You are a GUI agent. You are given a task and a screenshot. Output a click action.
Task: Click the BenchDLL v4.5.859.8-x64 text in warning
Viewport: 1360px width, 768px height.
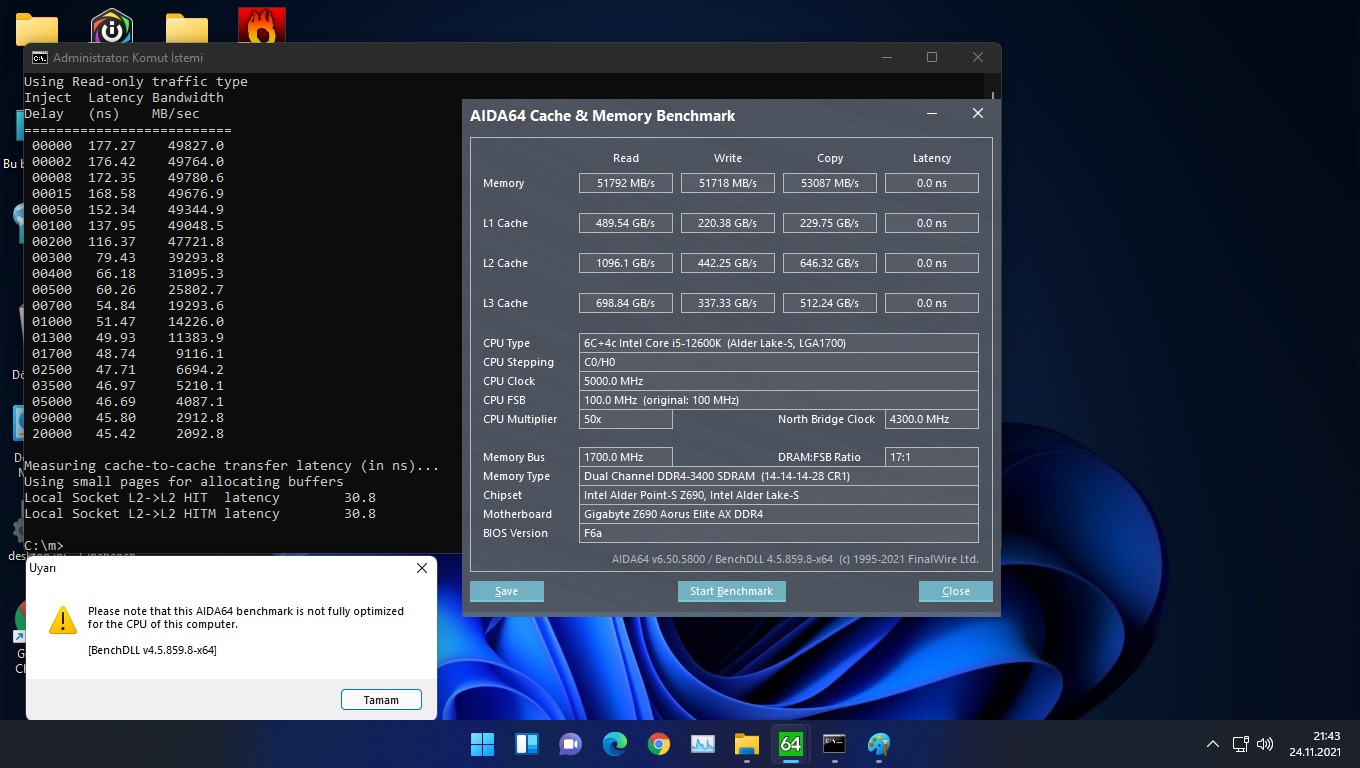click(152, 650)
